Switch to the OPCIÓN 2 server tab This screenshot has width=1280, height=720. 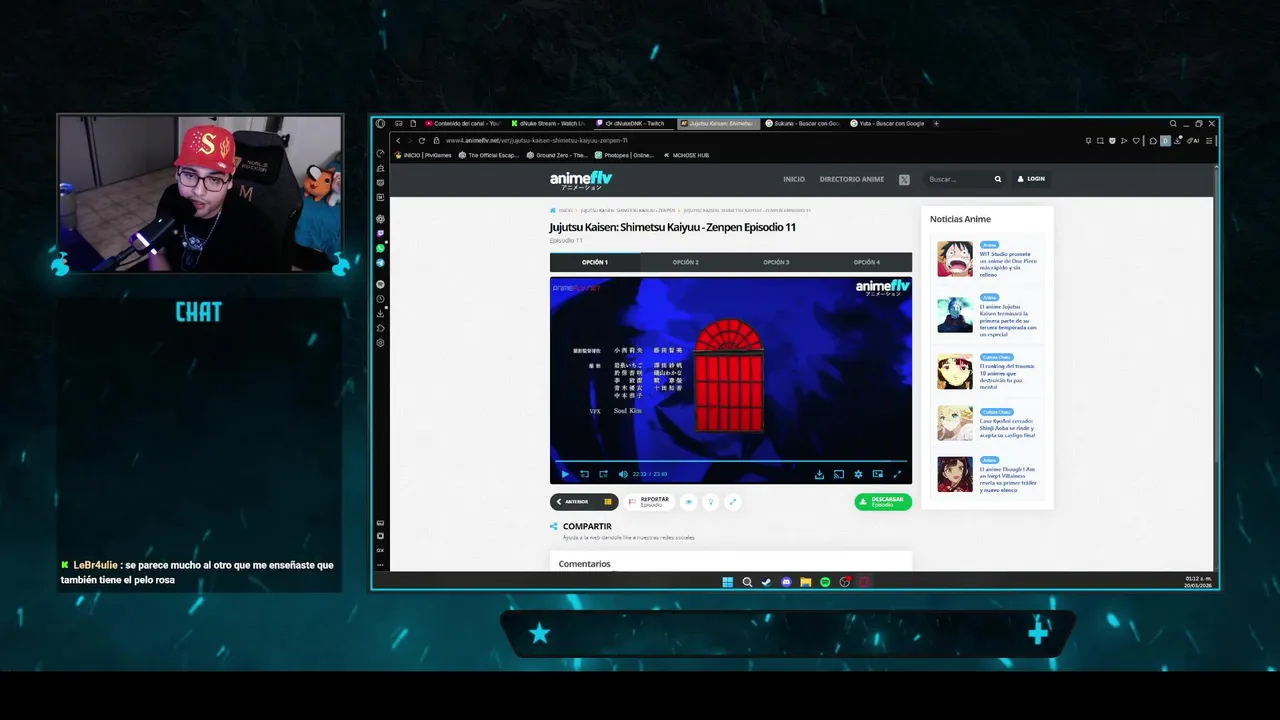tap(685, 262)
